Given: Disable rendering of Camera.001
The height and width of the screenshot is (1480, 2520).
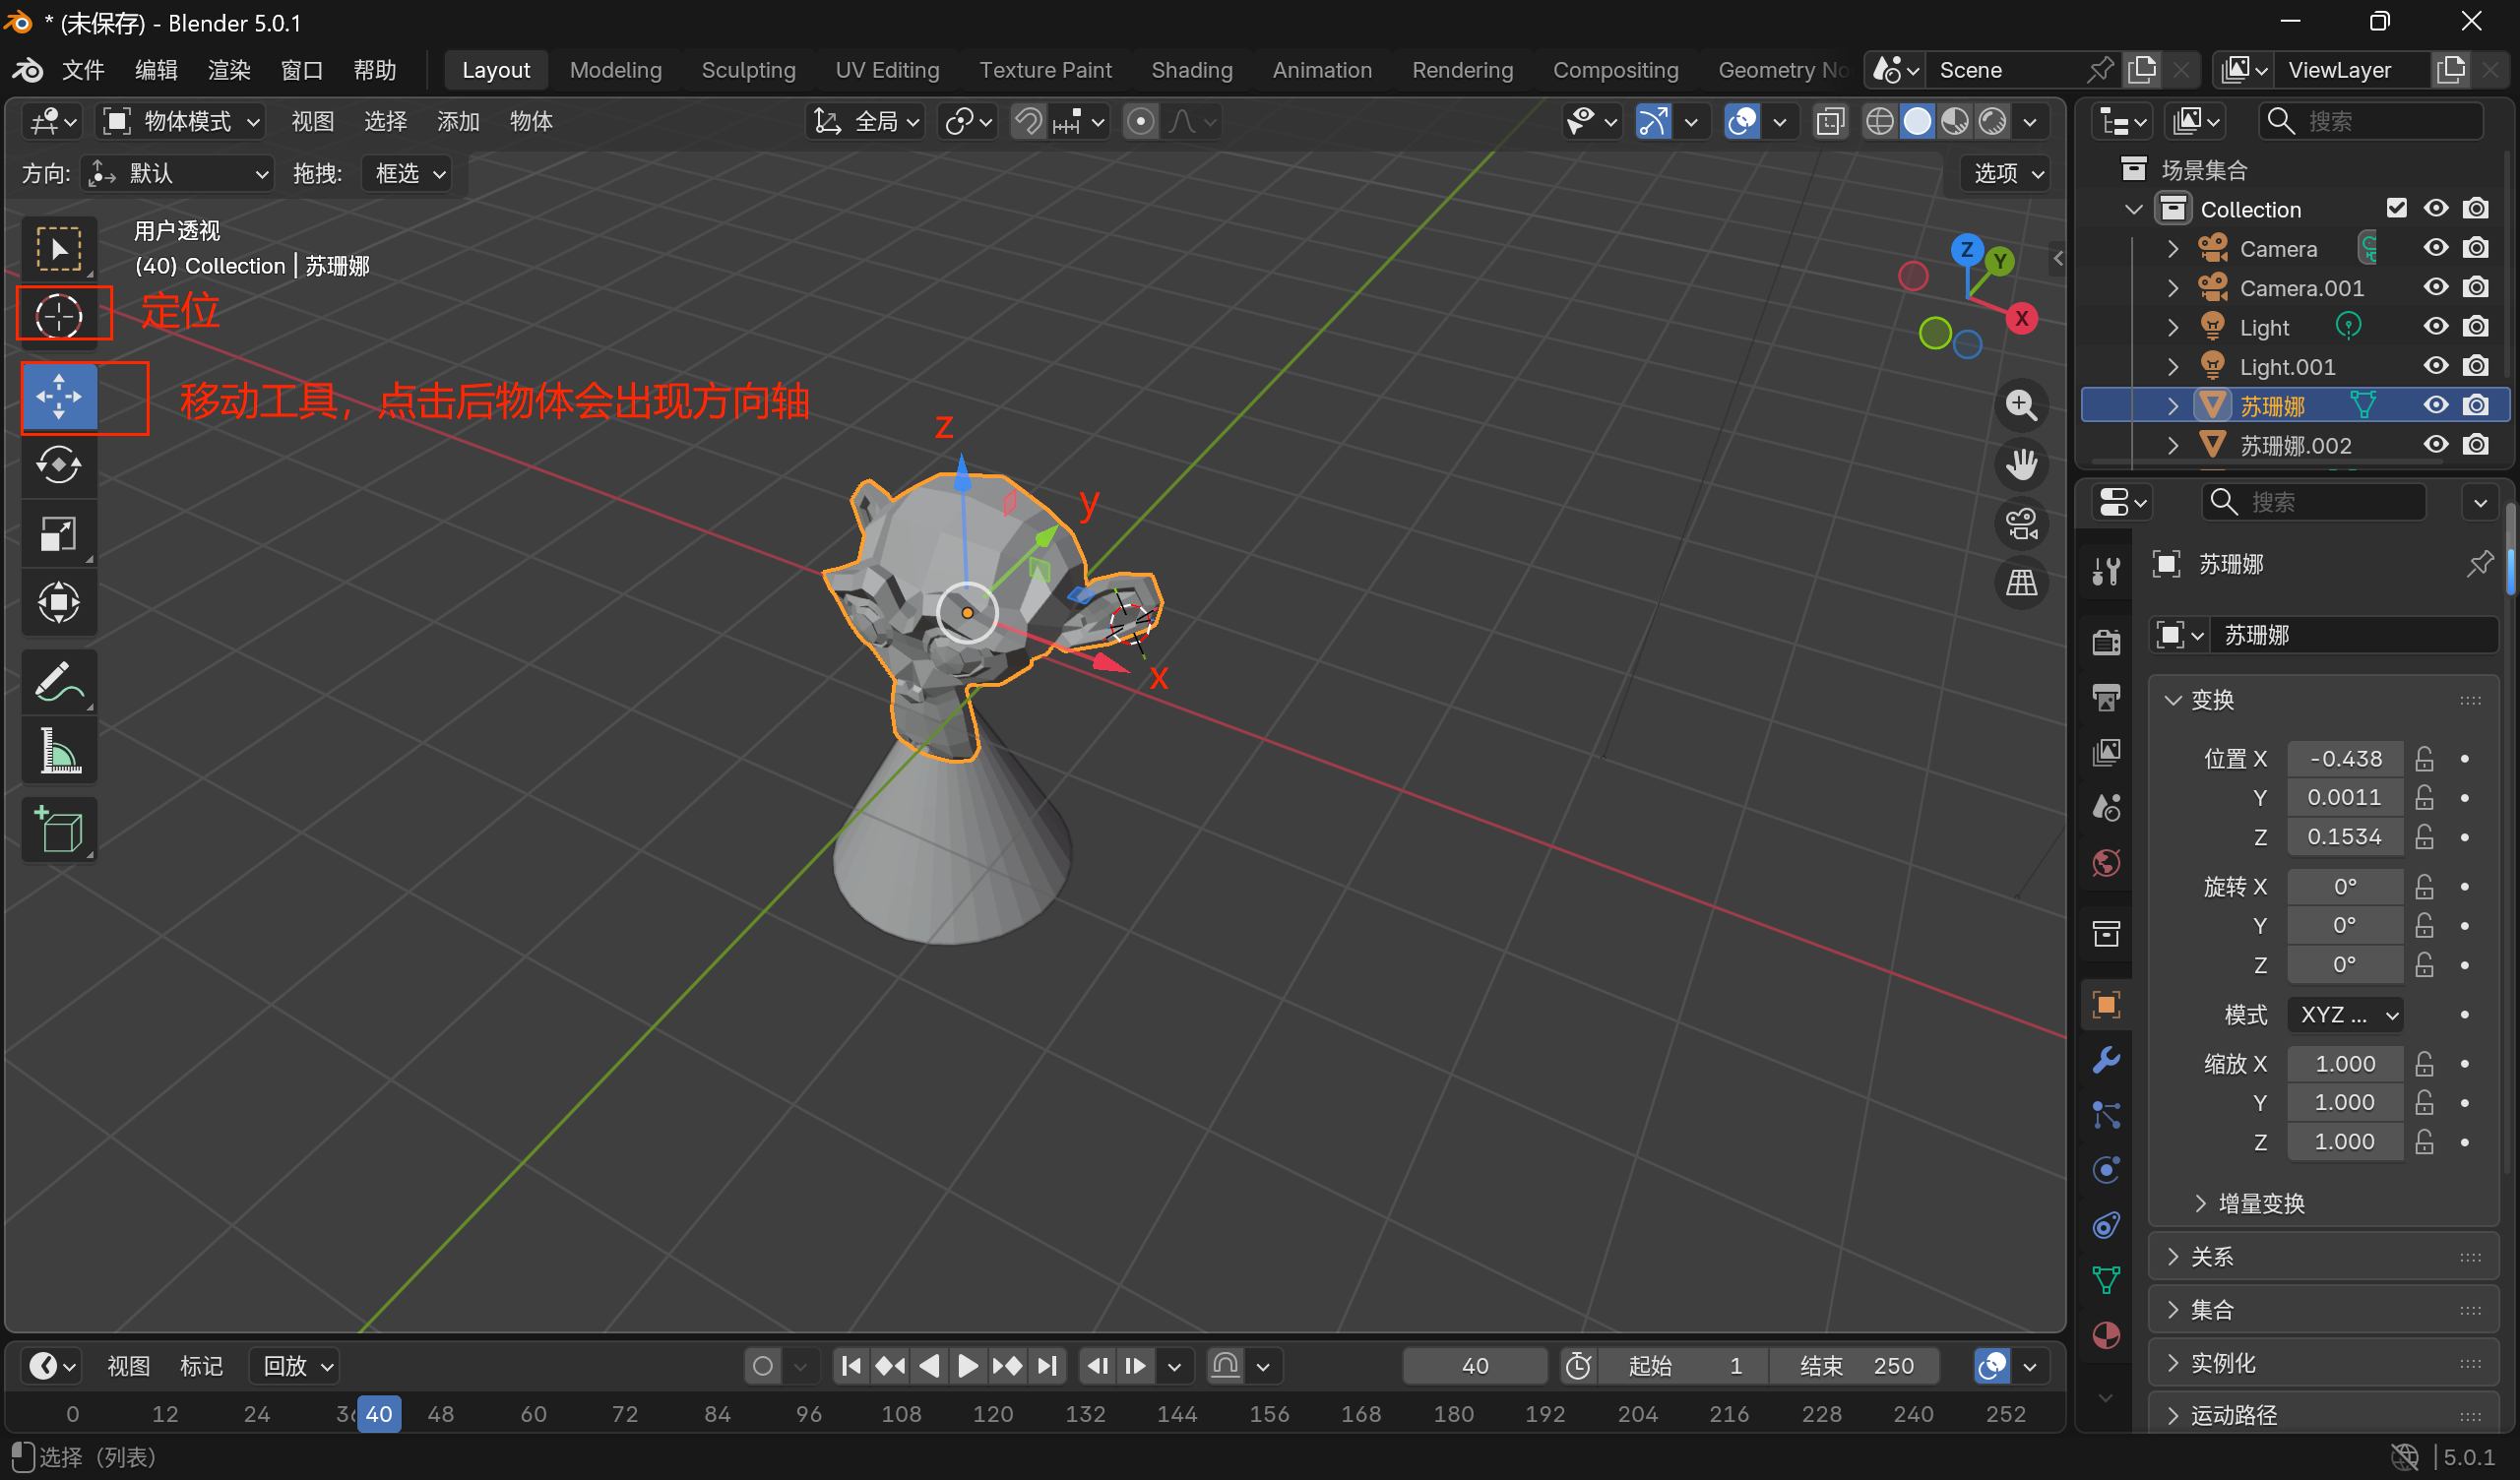Looking at the screenshot, I should (x=2475, y=288).
